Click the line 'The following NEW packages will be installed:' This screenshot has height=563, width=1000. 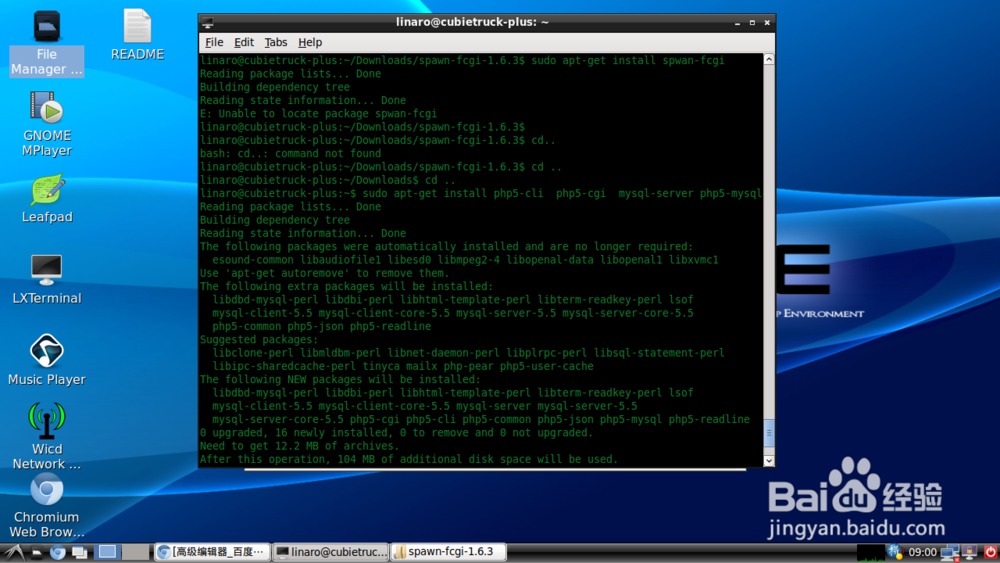(340, 379)
